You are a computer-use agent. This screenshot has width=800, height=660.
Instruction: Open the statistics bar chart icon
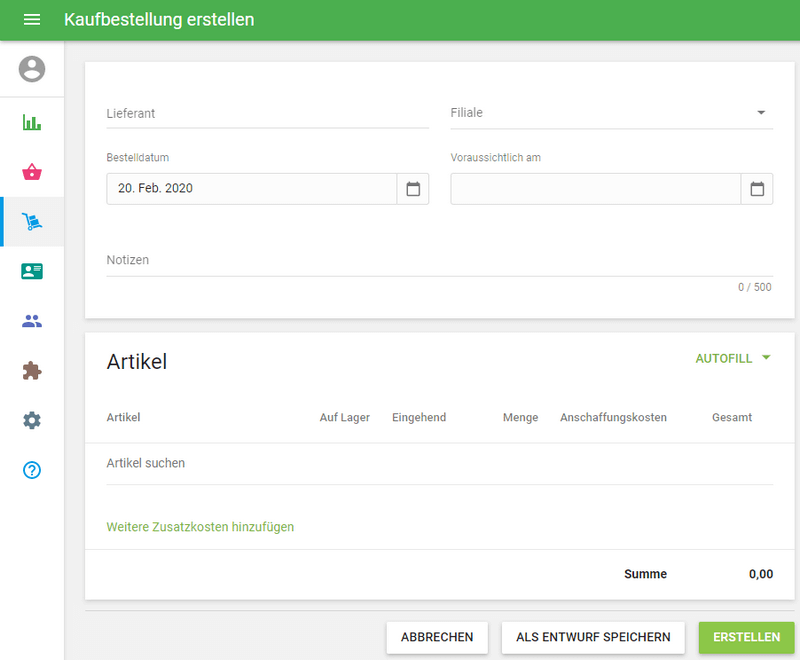tap(31, 121)
